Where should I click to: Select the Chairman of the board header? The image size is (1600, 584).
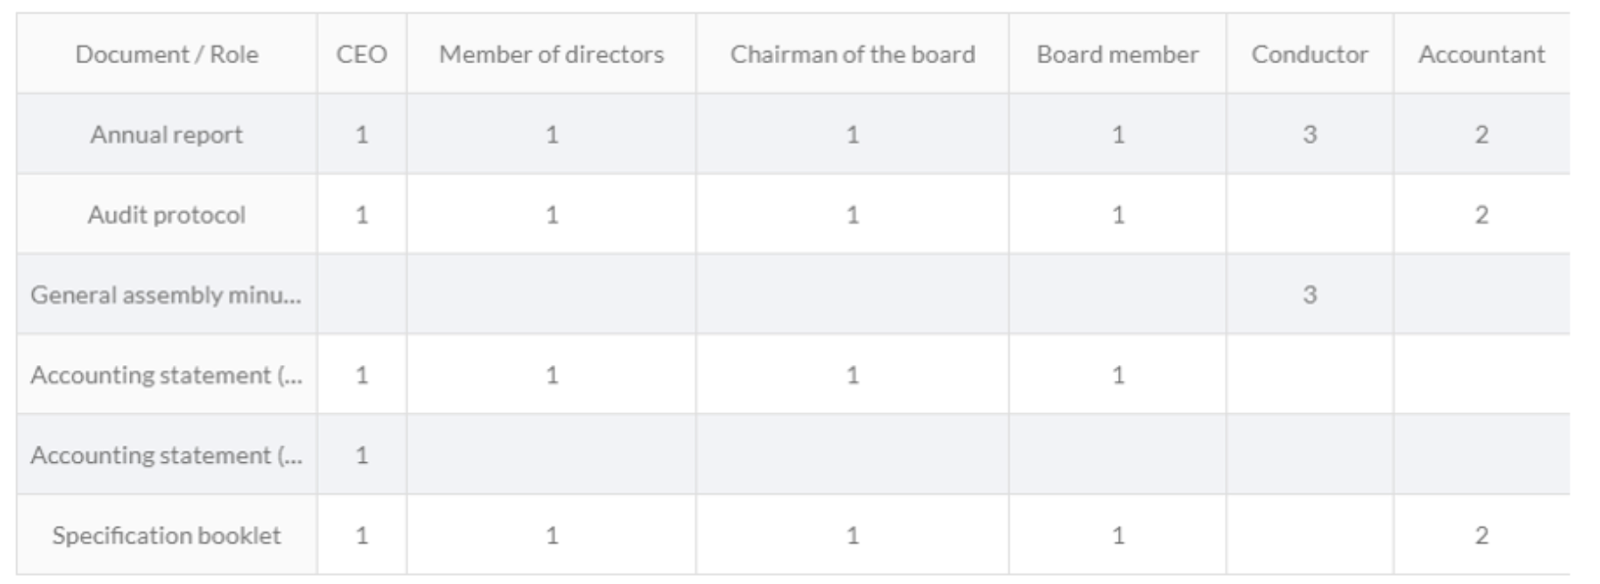pos(852,54)
